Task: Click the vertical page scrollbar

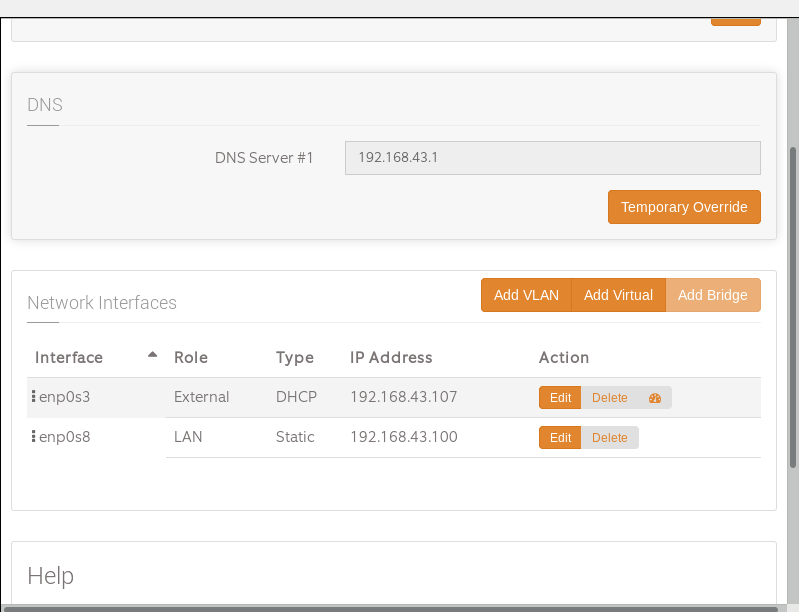Action: point(792,308)
